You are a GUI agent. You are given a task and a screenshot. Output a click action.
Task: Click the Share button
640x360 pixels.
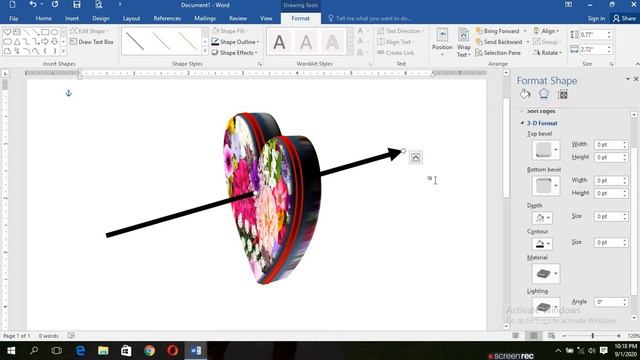click(624, 18)
